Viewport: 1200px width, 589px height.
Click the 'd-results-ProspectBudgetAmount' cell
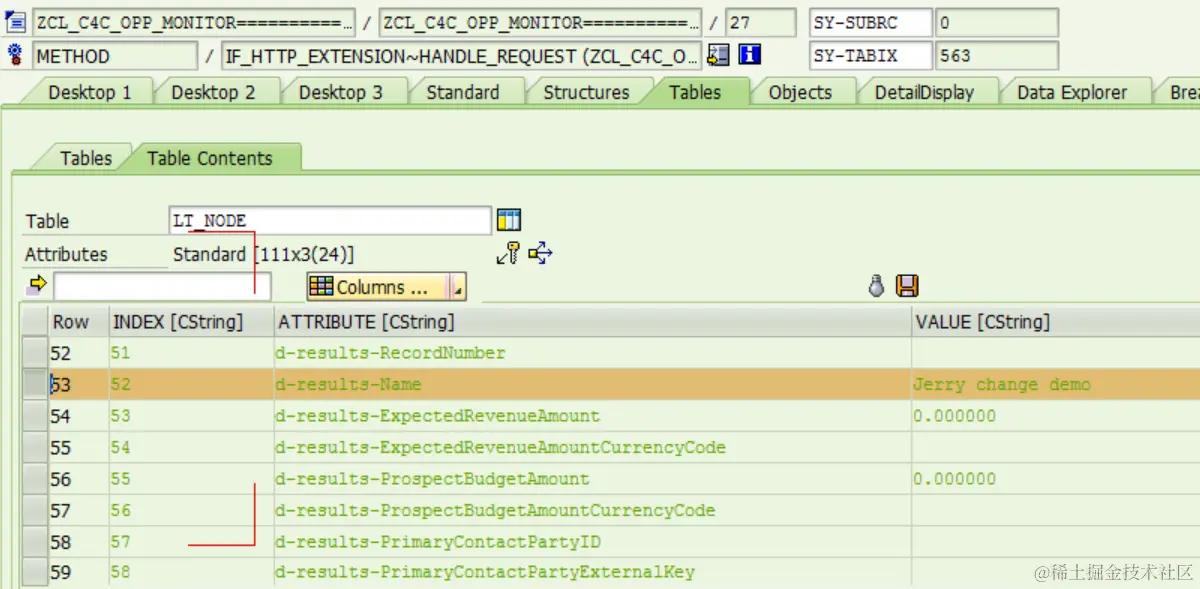[592, 479]
